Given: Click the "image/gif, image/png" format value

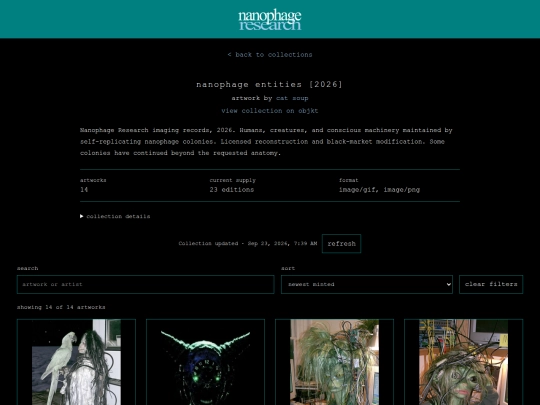Looking at the screenshot, I should (x=379, y=190).
